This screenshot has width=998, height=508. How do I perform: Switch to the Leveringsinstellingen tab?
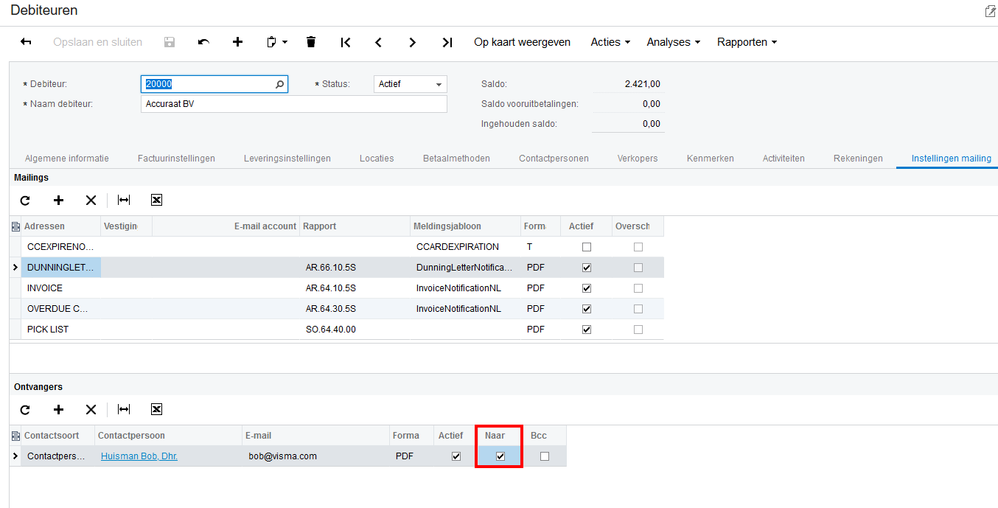pos(287,158)
